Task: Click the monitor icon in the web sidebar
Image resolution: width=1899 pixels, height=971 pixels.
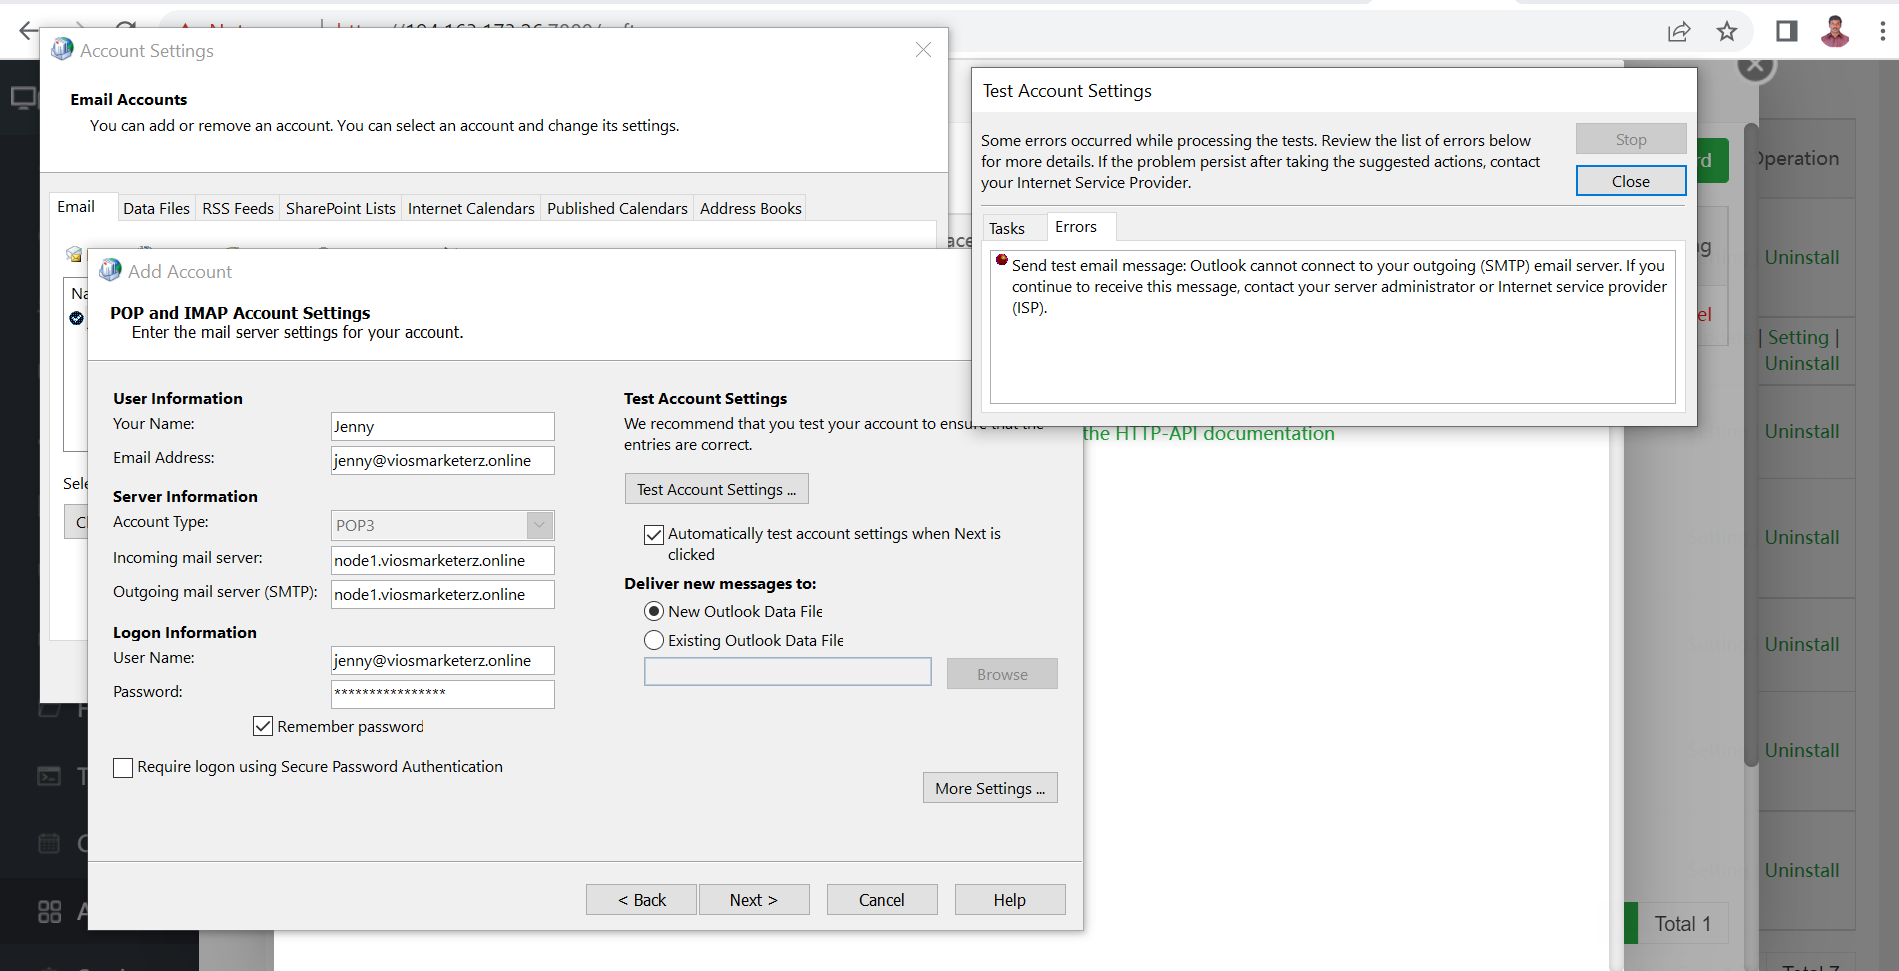Action: (23, 98)
